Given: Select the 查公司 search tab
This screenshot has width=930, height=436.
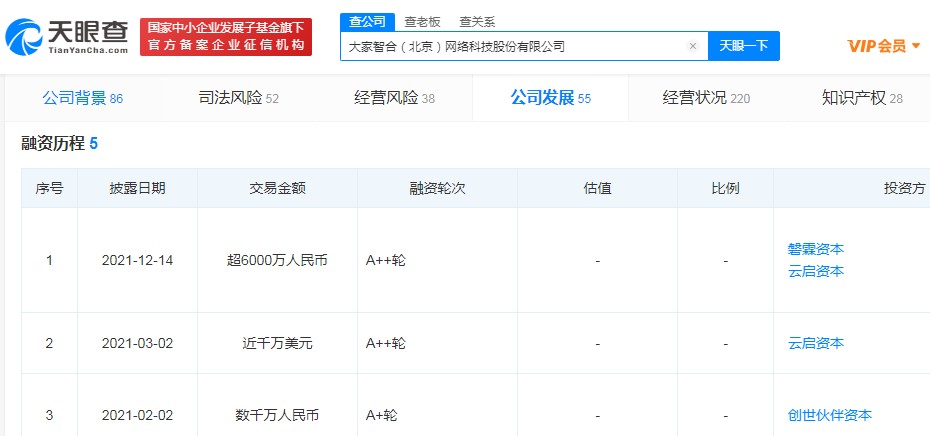Looking at the screenshot, I should tap(367, 22).
